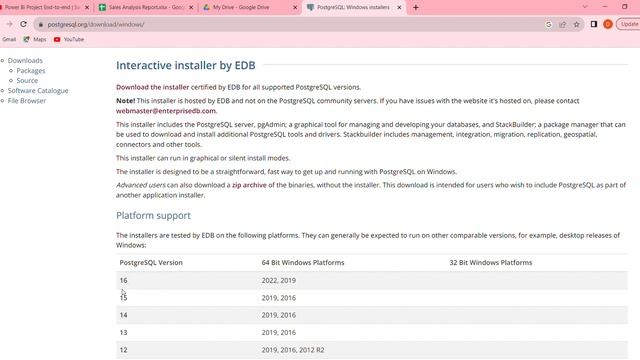Screen dimensions: 640x360
Task: Close the PostgreSQL installers tab
Action: (399, 7)
